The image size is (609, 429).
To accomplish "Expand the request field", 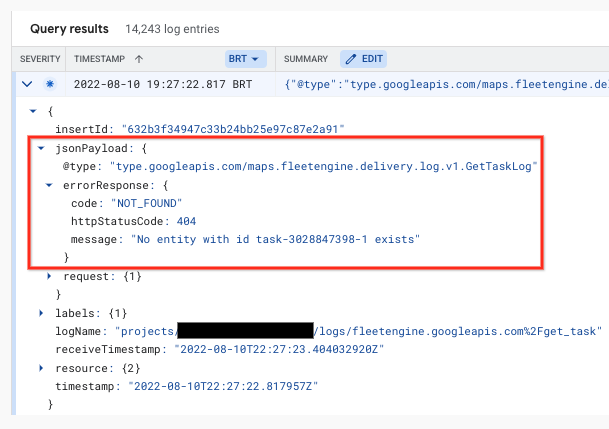I will tap(50, 276).
